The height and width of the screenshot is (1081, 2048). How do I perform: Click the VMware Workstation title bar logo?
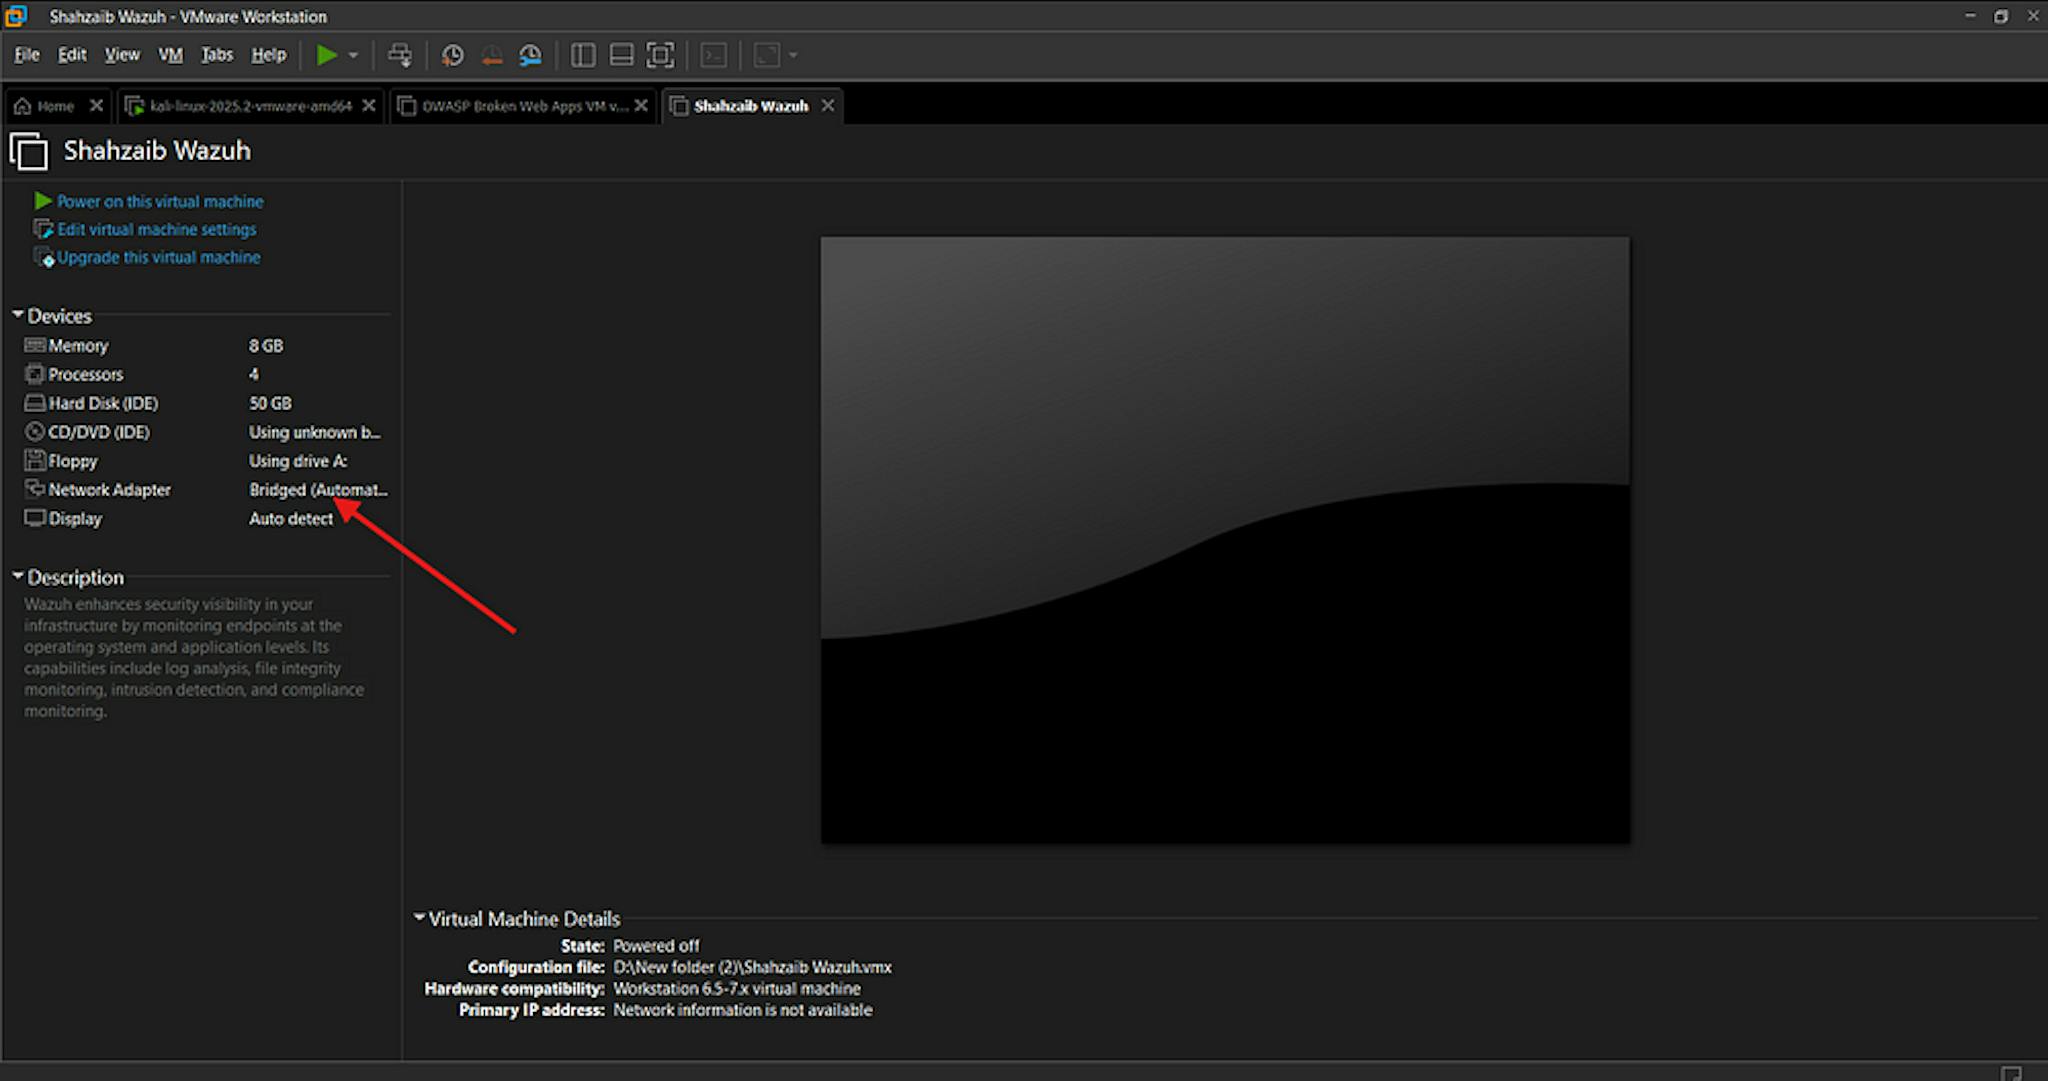point(16,16)
